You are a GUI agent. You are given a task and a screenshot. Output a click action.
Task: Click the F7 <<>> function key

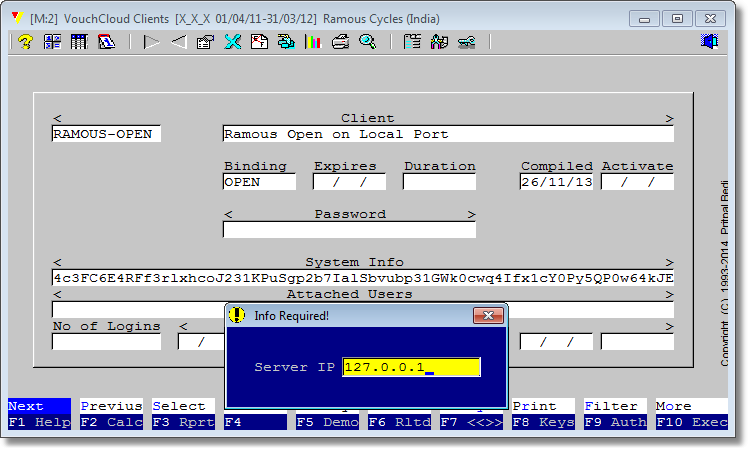[x=471, y=421]
